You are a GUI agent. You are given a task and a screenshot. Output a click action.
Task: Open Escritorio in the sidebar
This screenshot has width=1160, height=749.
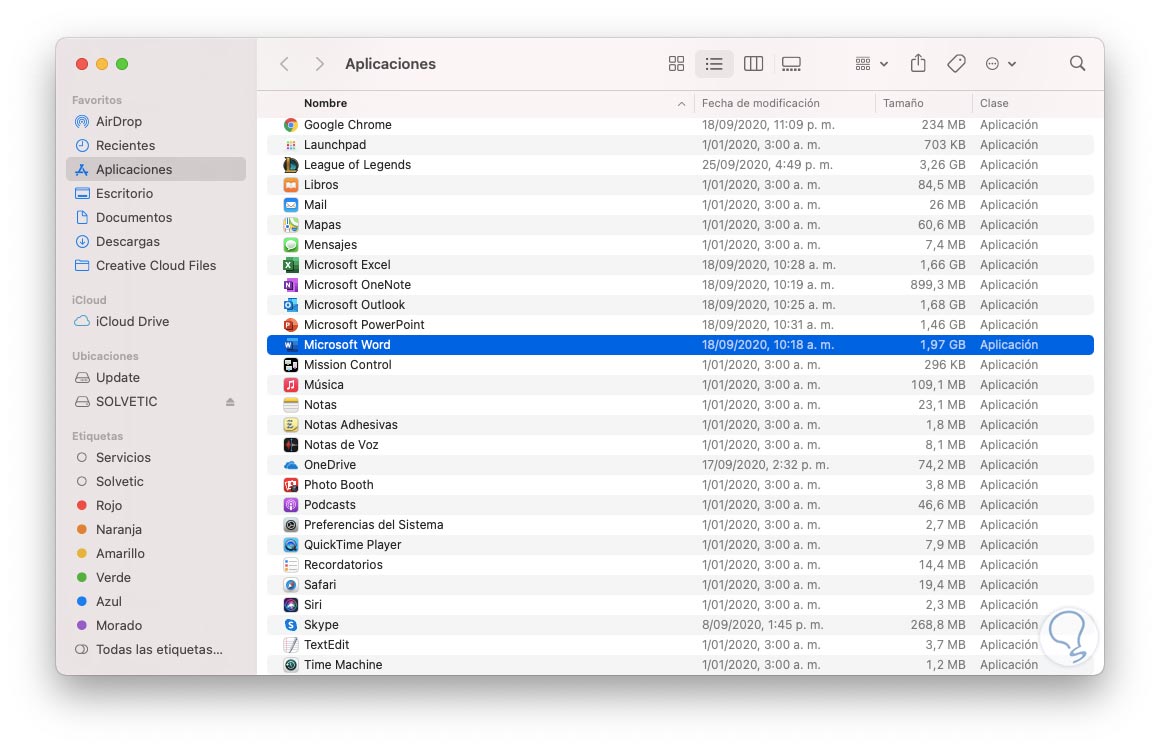[x=156, y=194]
